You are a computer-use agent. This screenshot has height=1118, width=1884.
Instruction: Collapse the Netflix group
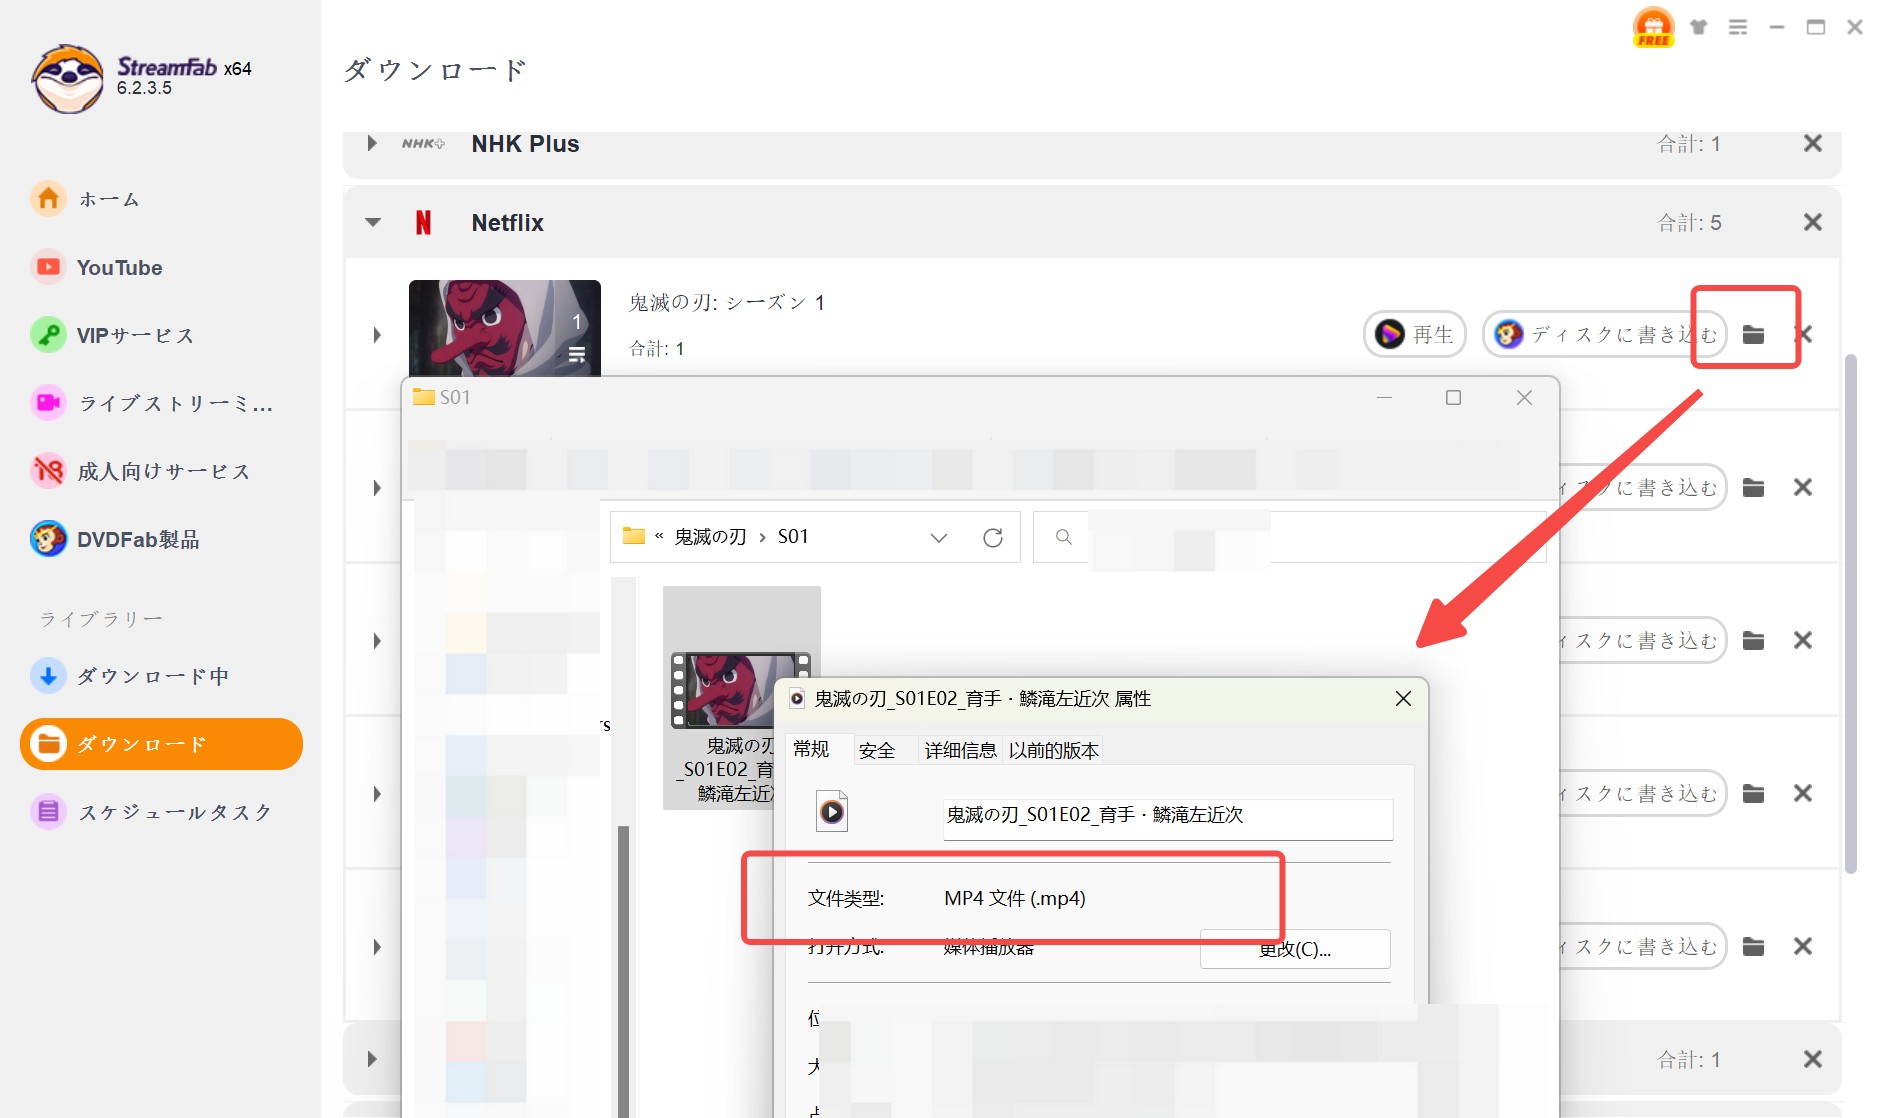point(373,222)
